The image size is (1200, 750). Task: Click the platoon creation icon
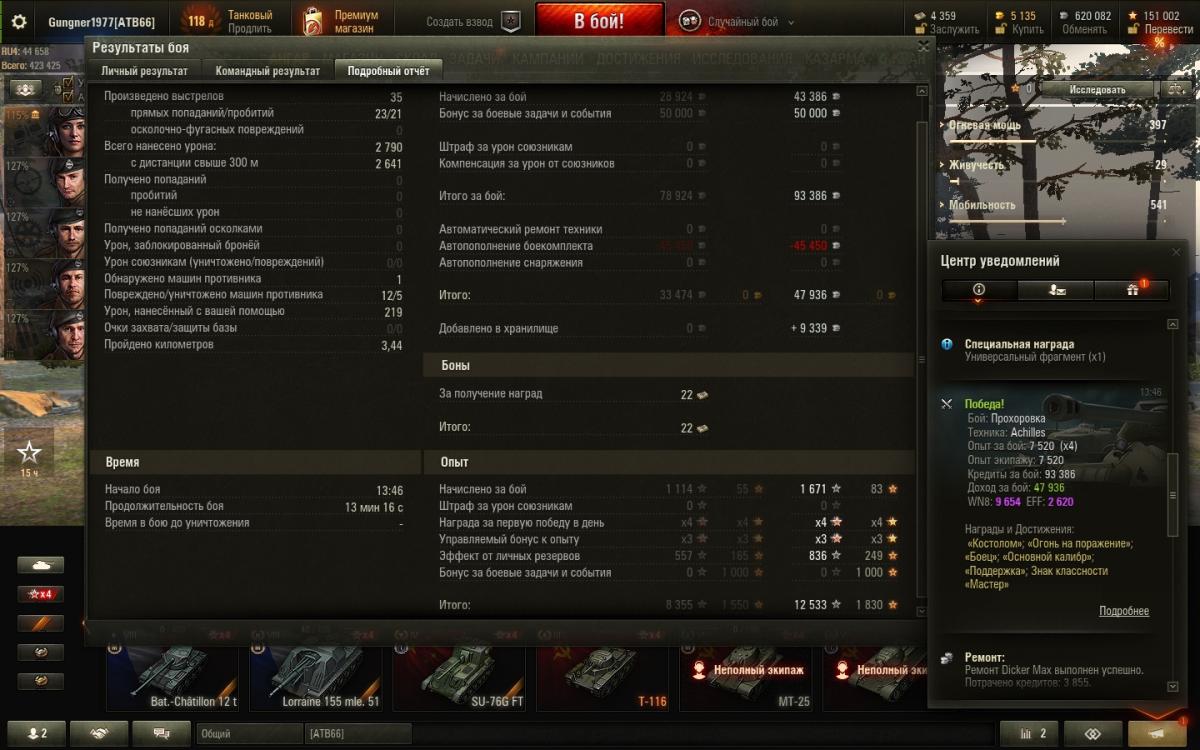click(510, 21)
